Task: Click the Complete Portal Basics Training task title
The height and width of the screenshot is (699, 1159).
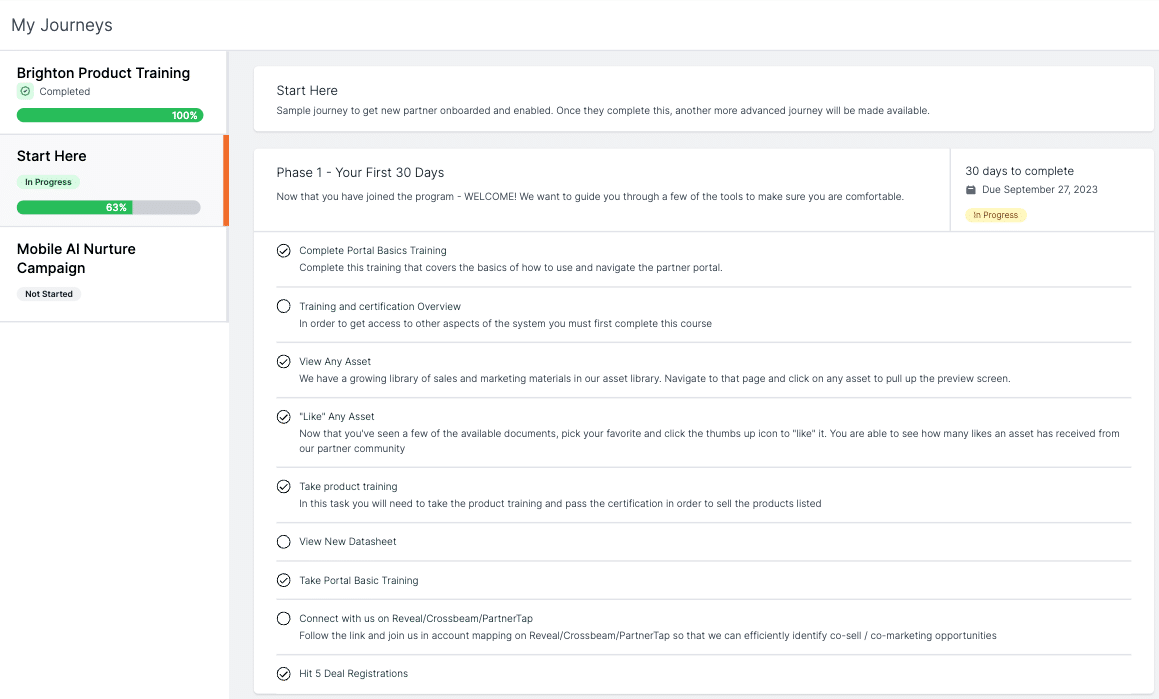Action: (373, 250)
